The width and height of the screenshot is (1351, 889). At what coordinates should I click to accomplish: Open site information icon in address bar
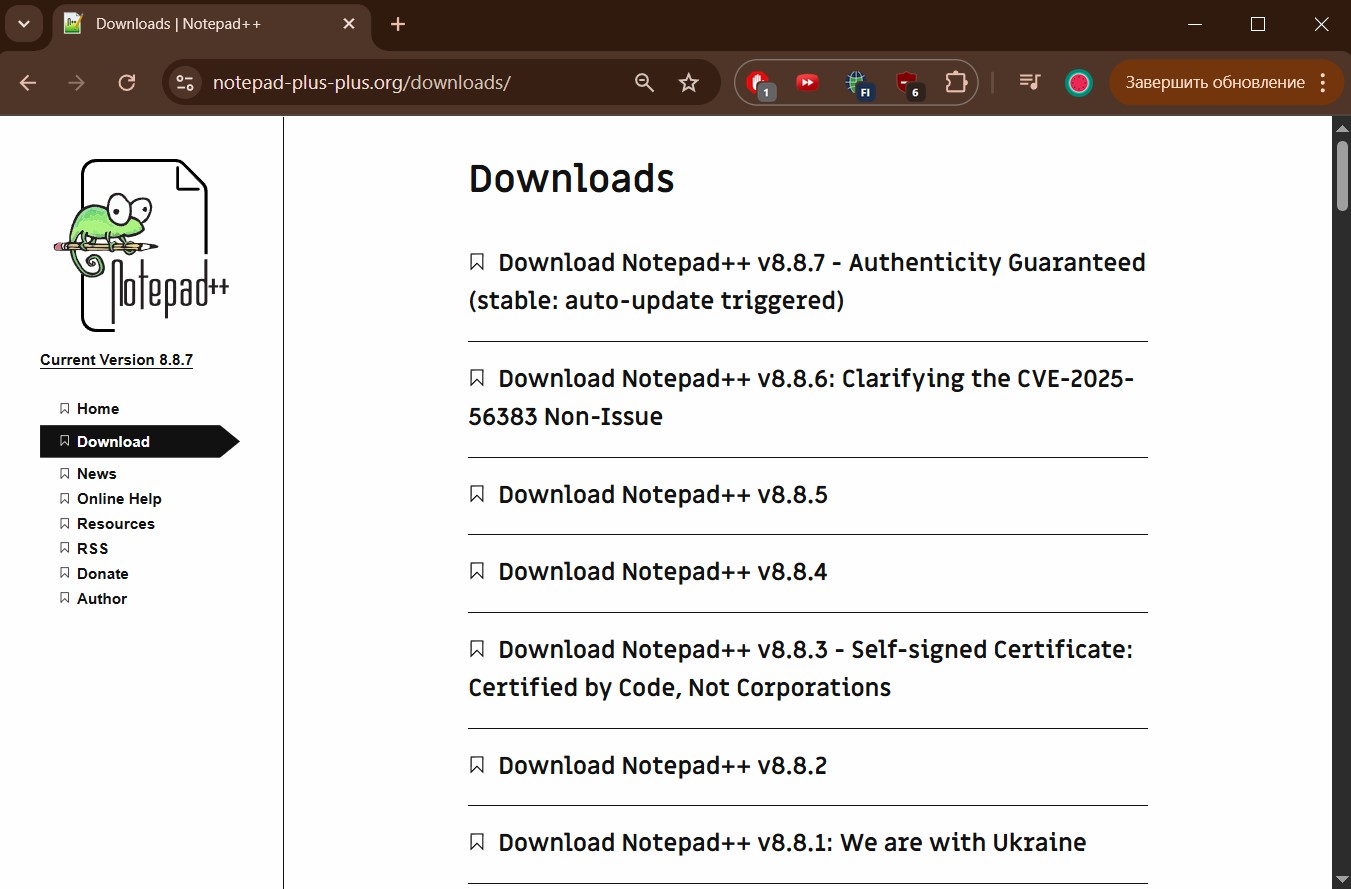point(185,83)
